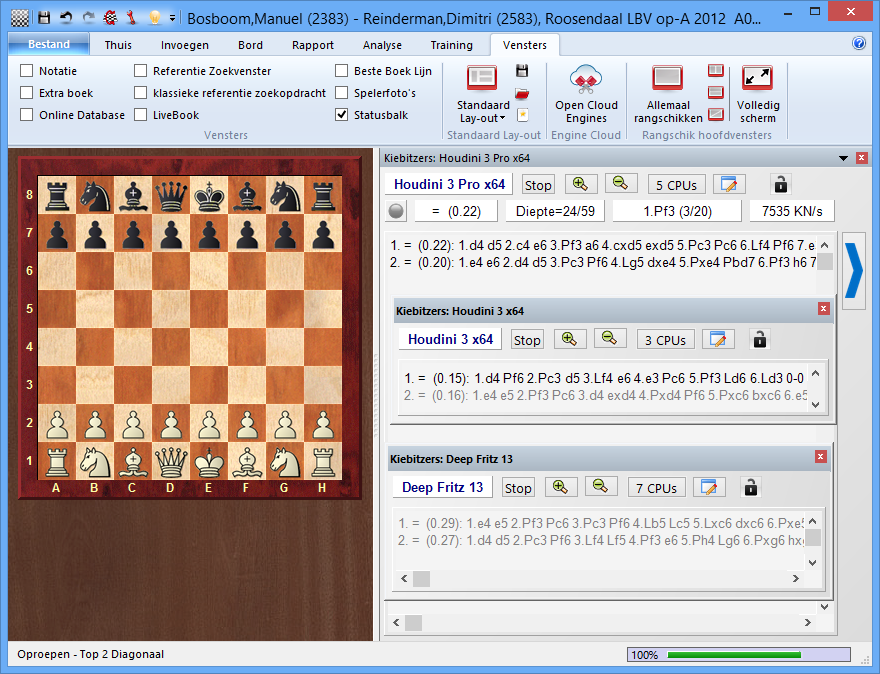Click the gray status ball in Houdini 3 Pro panel
Image resolution: width=880 pixels, height=674 pixels.
click(396, 211)
